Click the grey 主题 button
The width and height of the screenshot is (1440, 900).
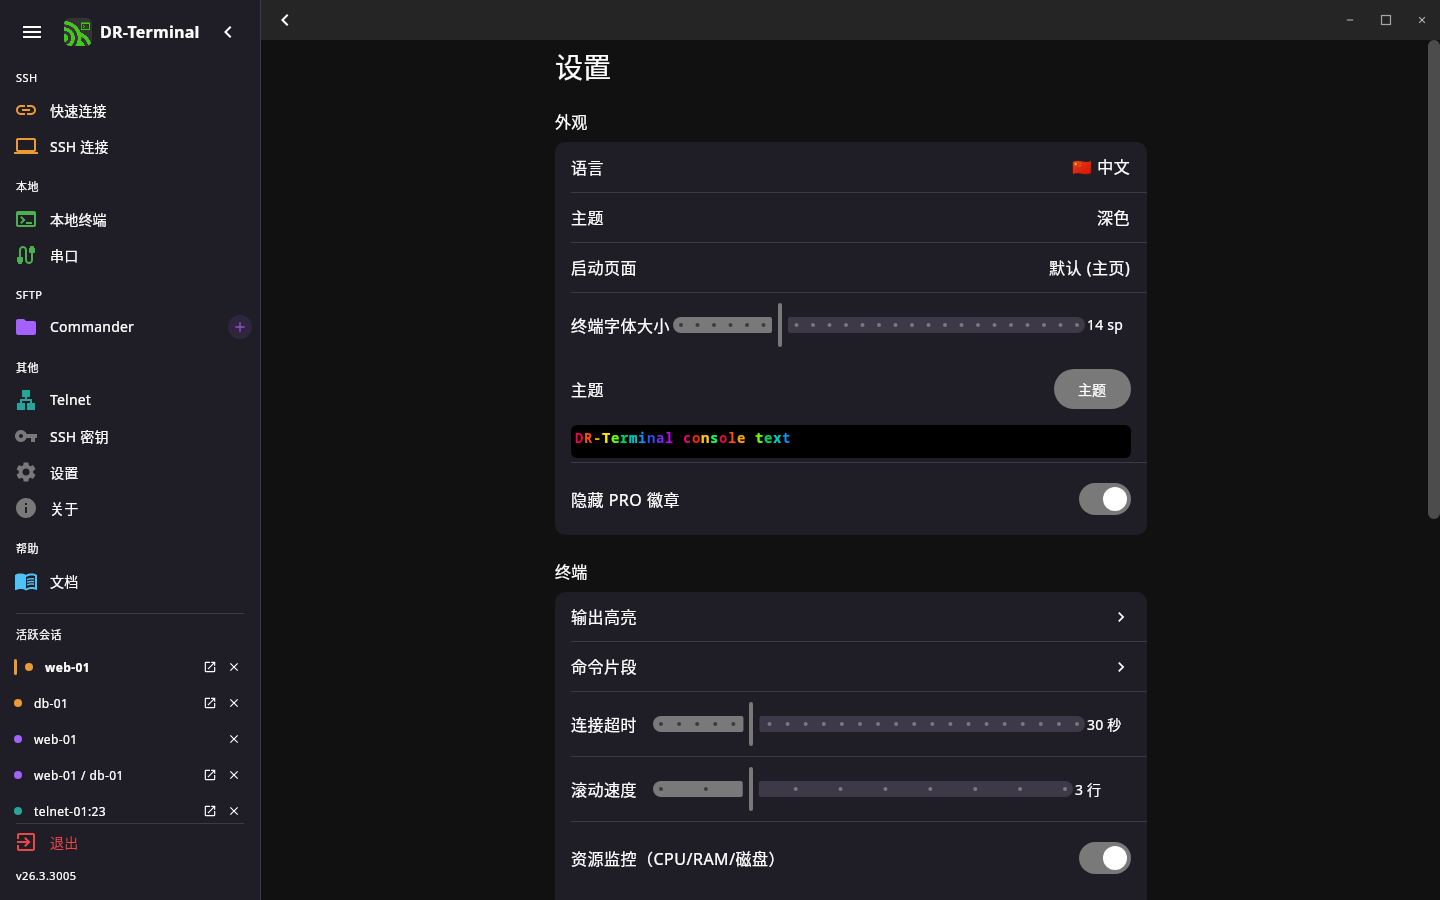[x=1092, y=389]
